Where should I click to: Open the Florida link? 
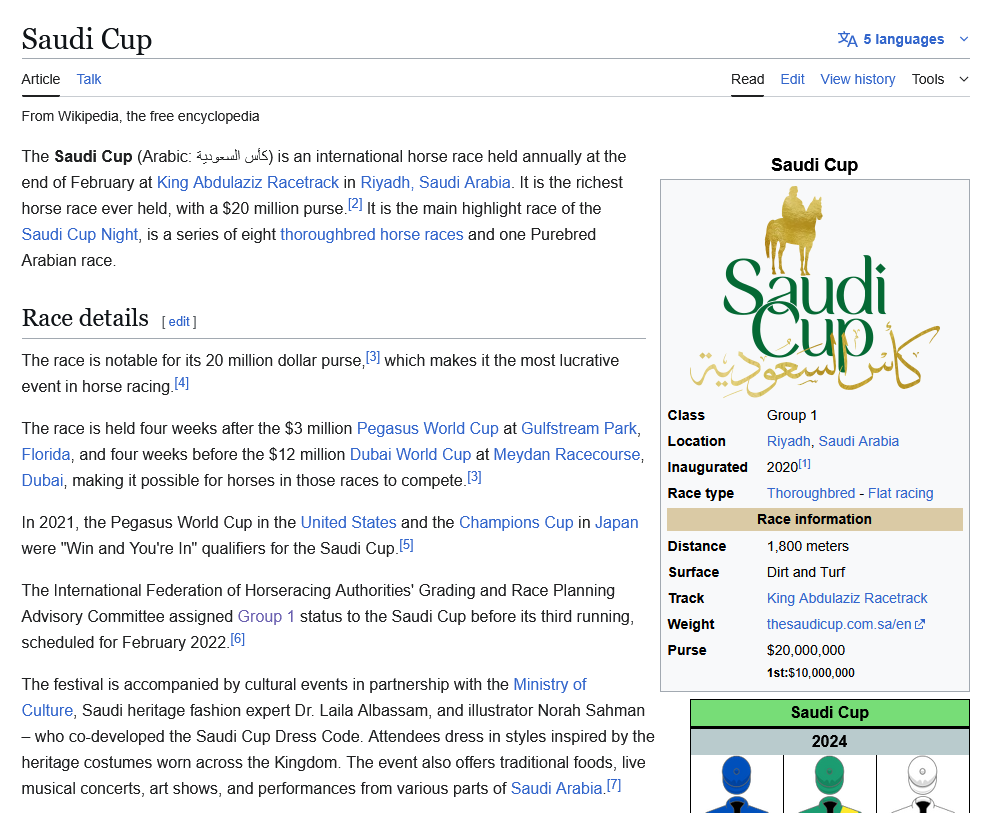[x=46, y=454]
